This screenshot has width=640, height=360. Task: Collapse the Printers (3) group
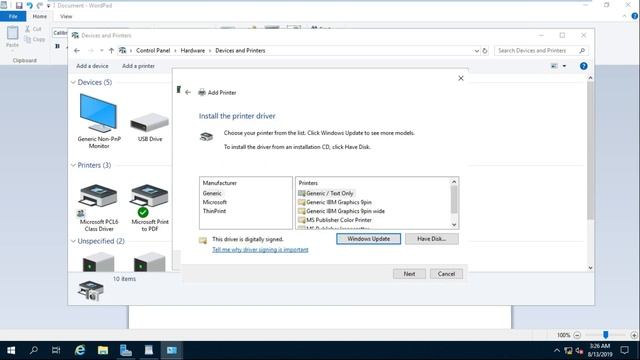point(73,165)
